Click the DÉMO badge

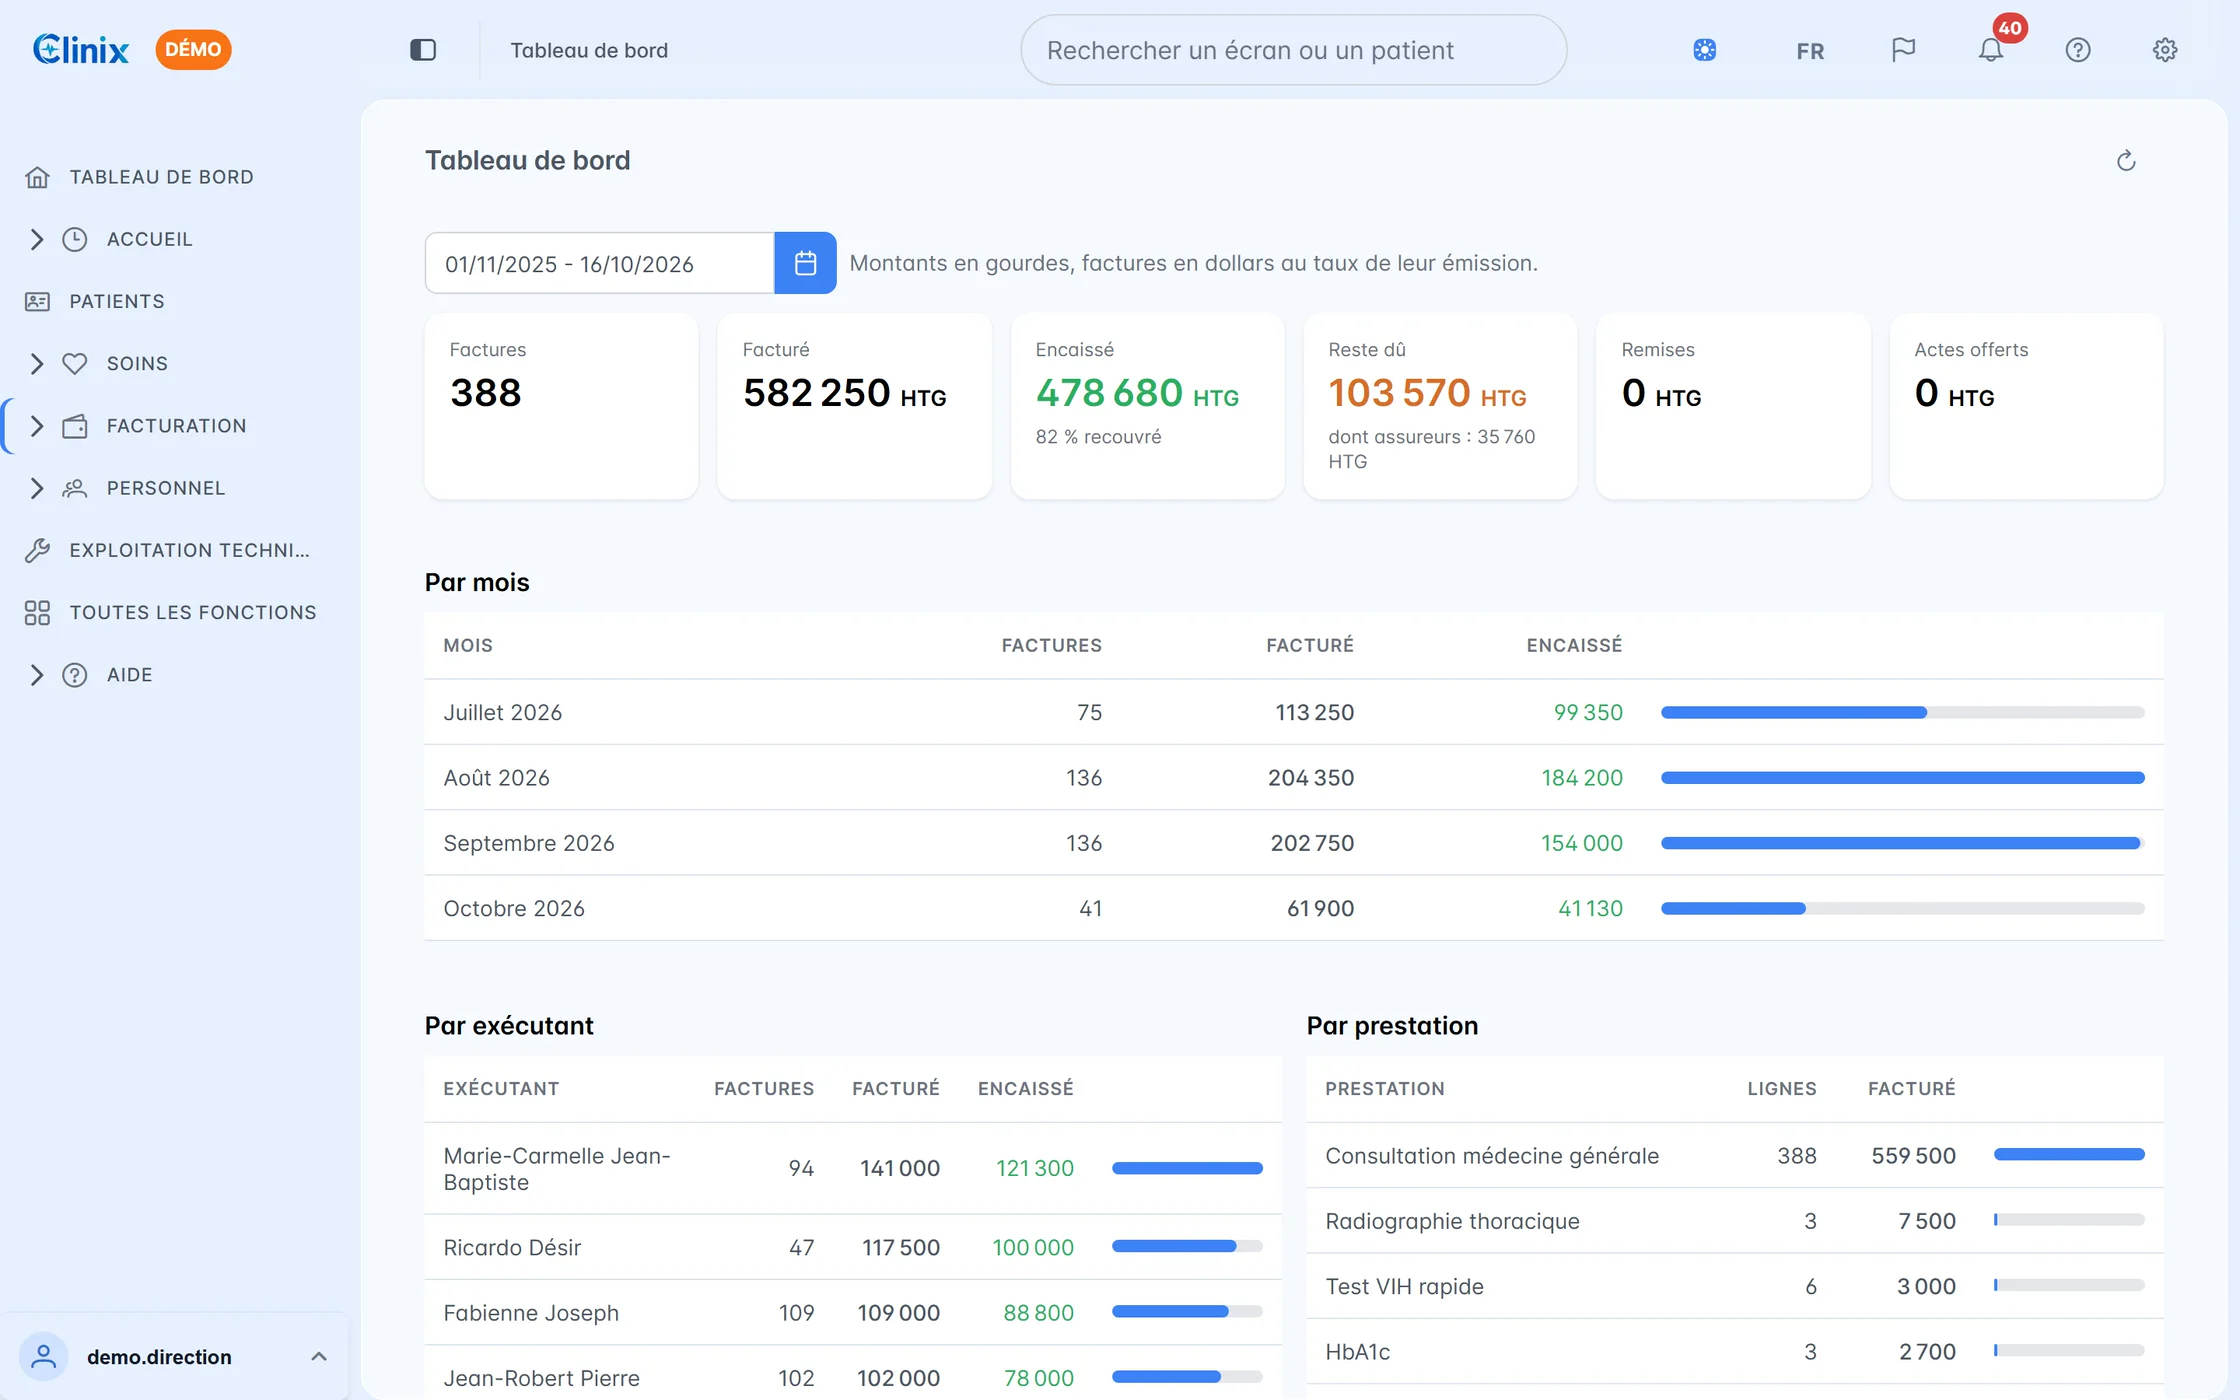(x=193, y=50)
